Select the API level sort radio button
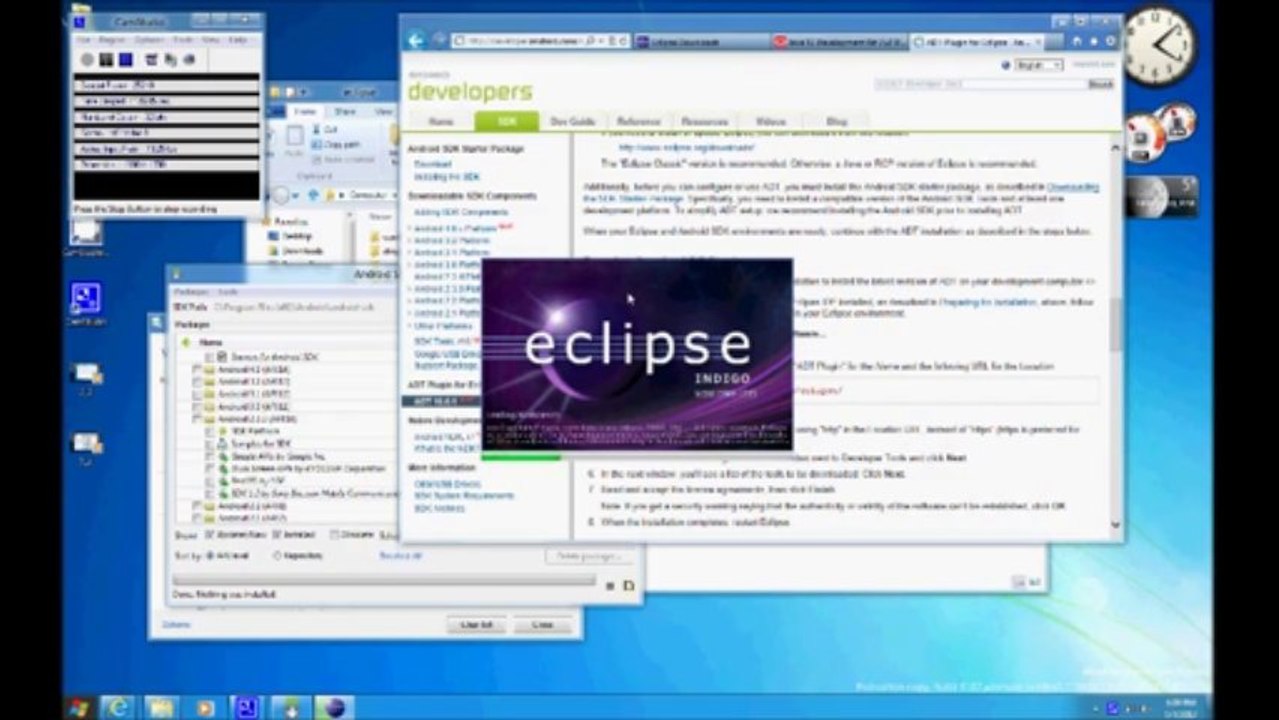 (x=211, y=555)
